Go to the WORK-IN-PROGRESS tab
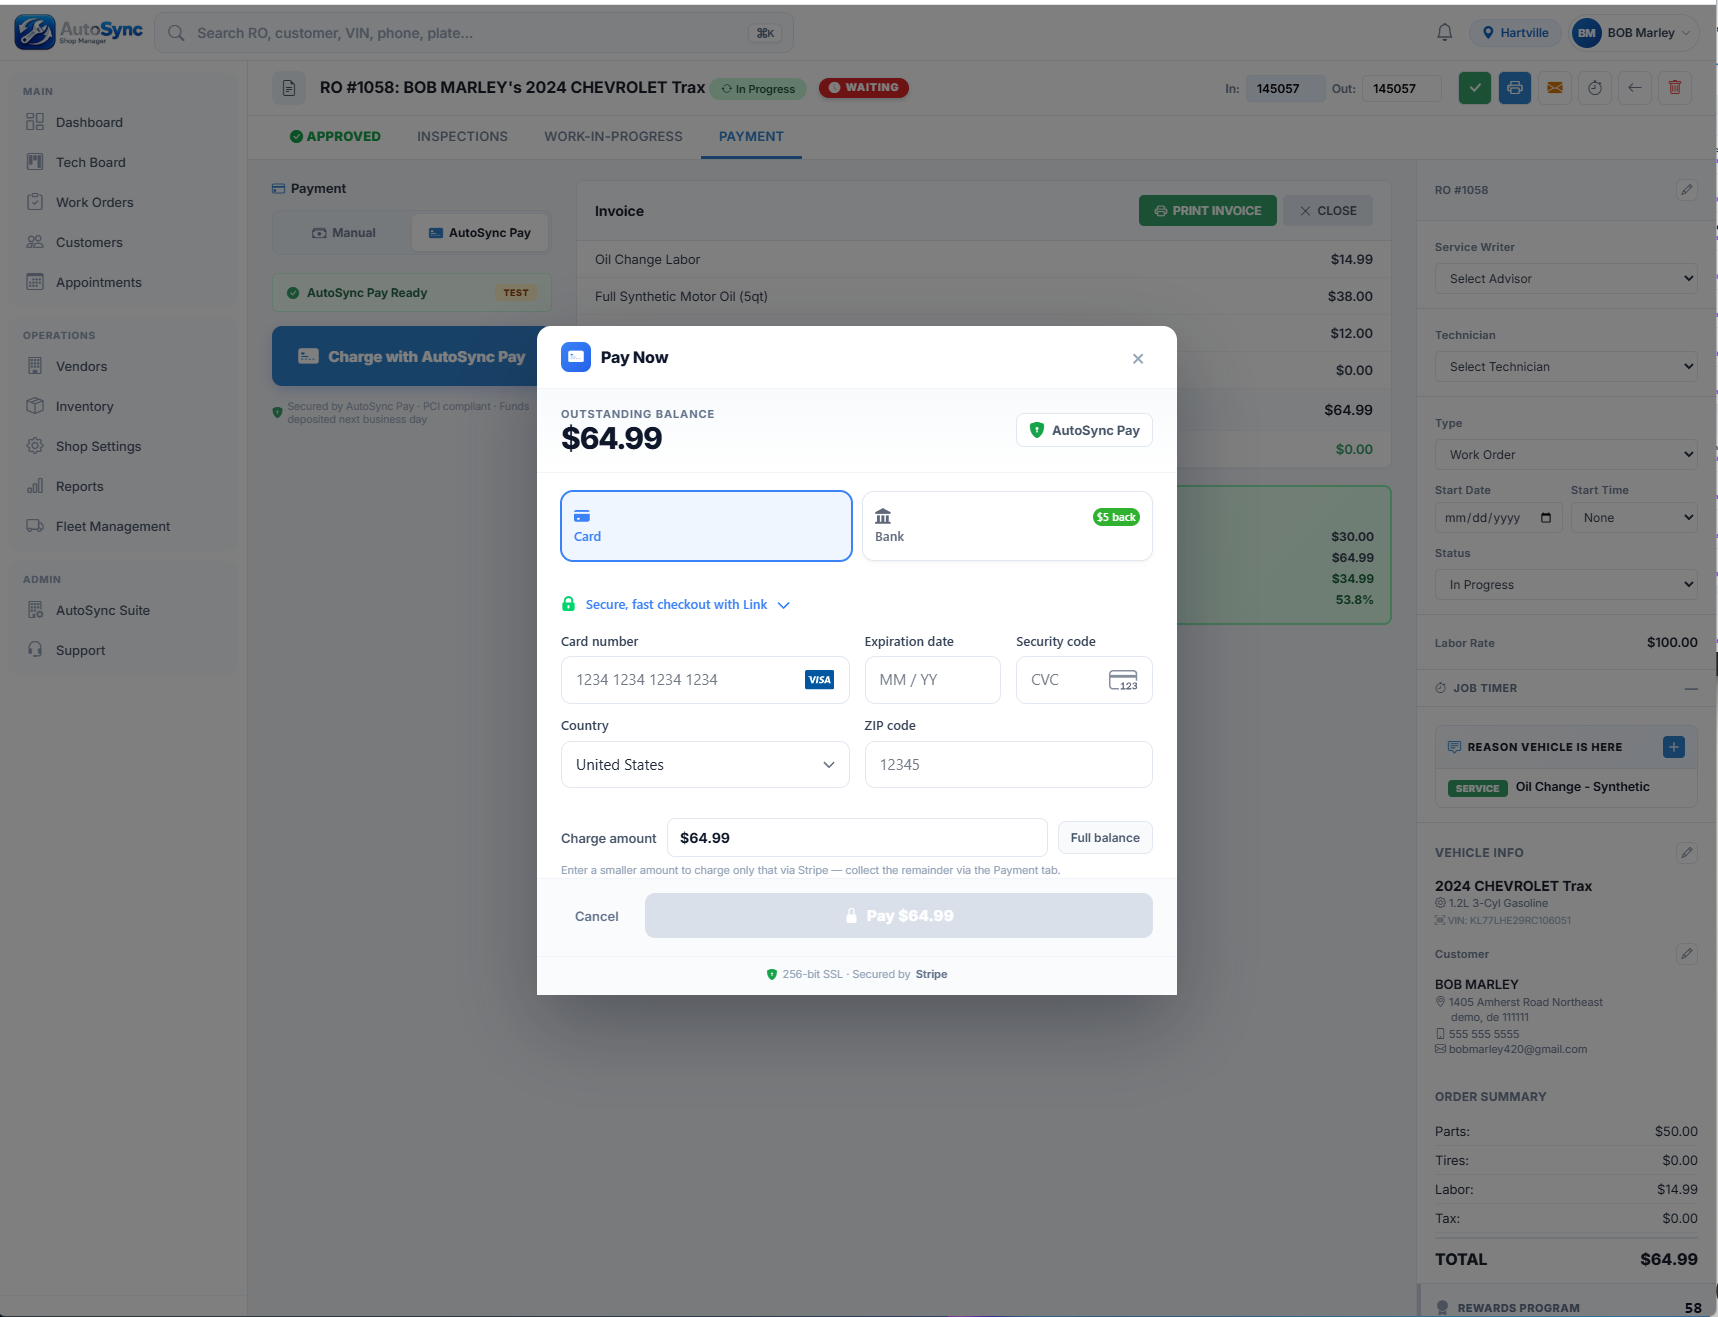 pyautogui.click(x=613, y=137)
